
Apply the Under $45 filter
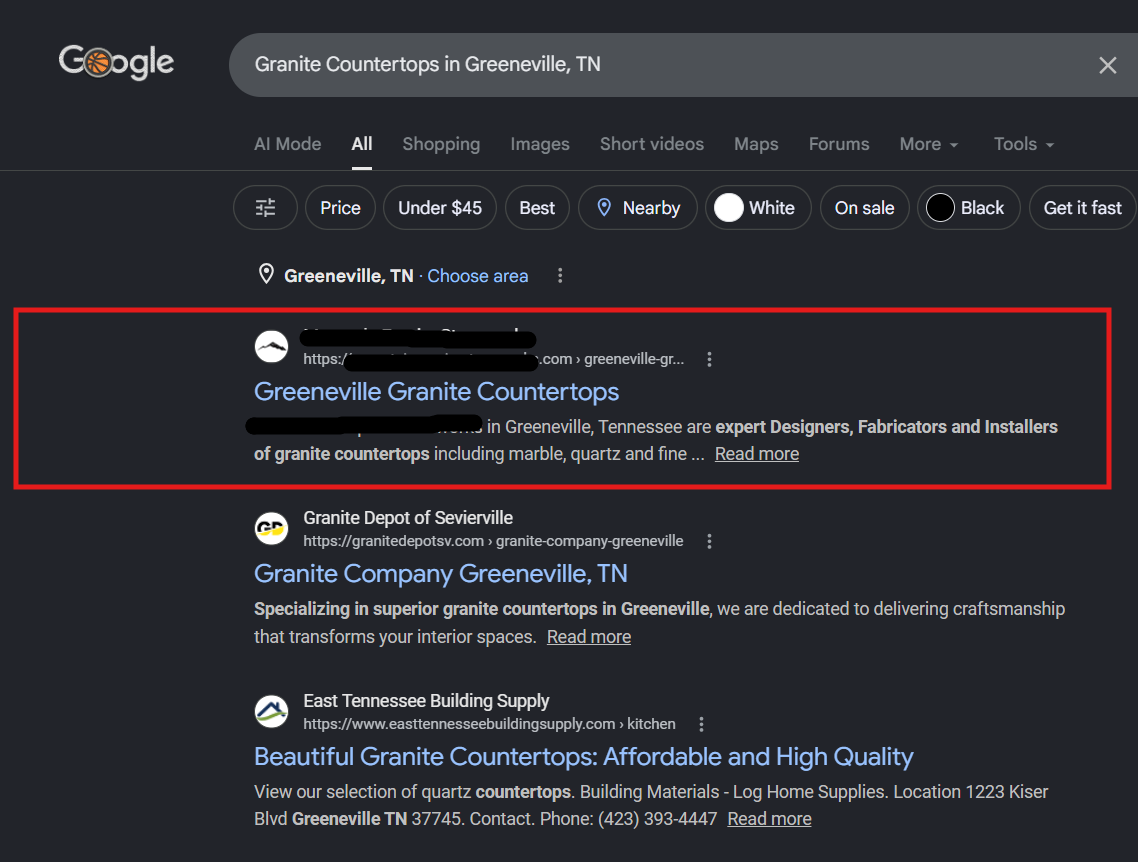click(x=440, y=208)
